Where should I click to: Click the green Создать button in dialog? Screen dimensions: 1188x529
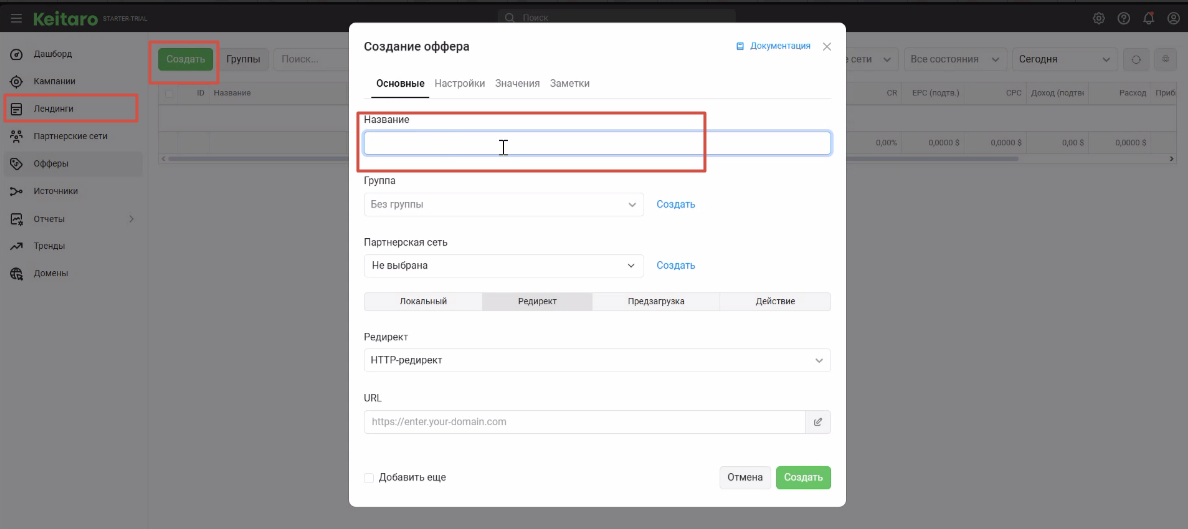pos(803,478)
